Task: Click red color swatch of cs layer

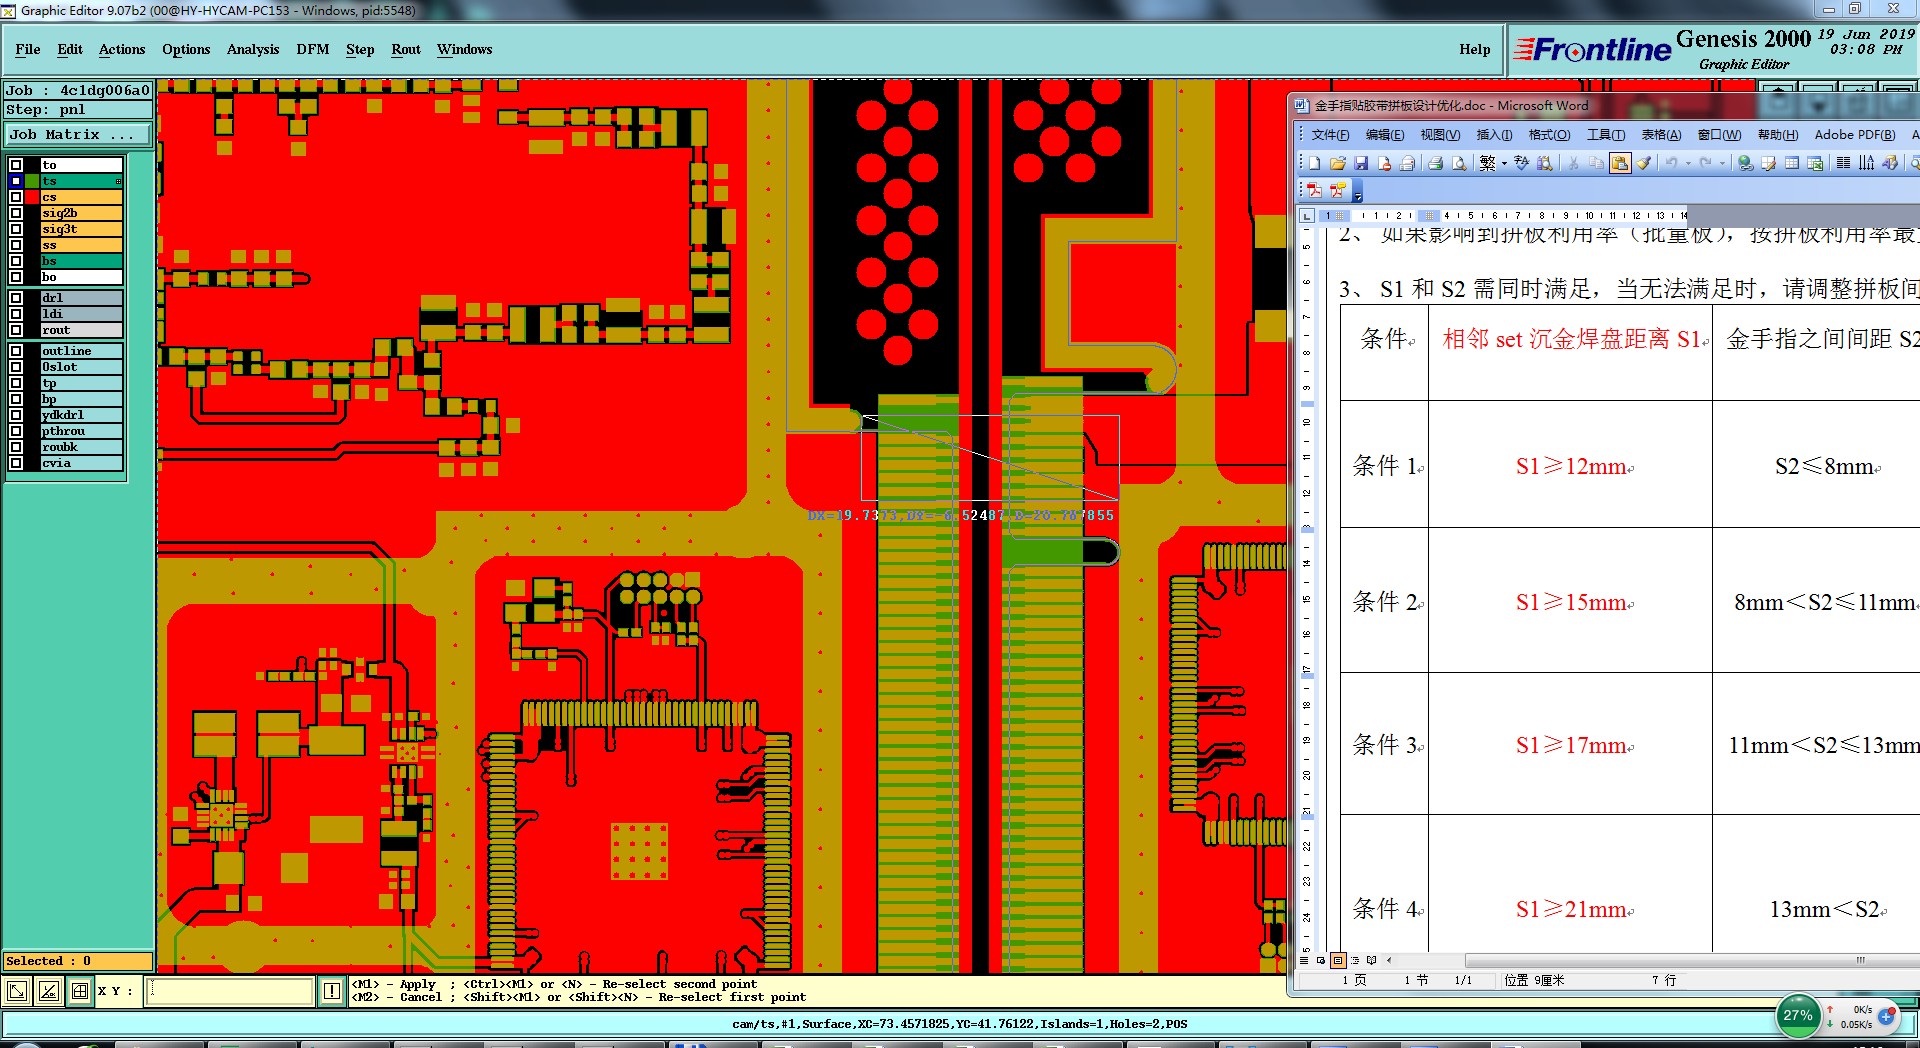Action: [x=32, y=197]
